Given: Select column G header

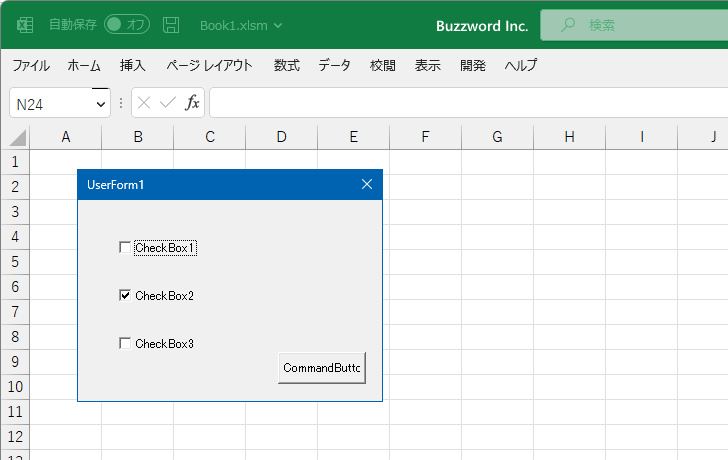Looking at the screenshot, I should click(497, 137).
